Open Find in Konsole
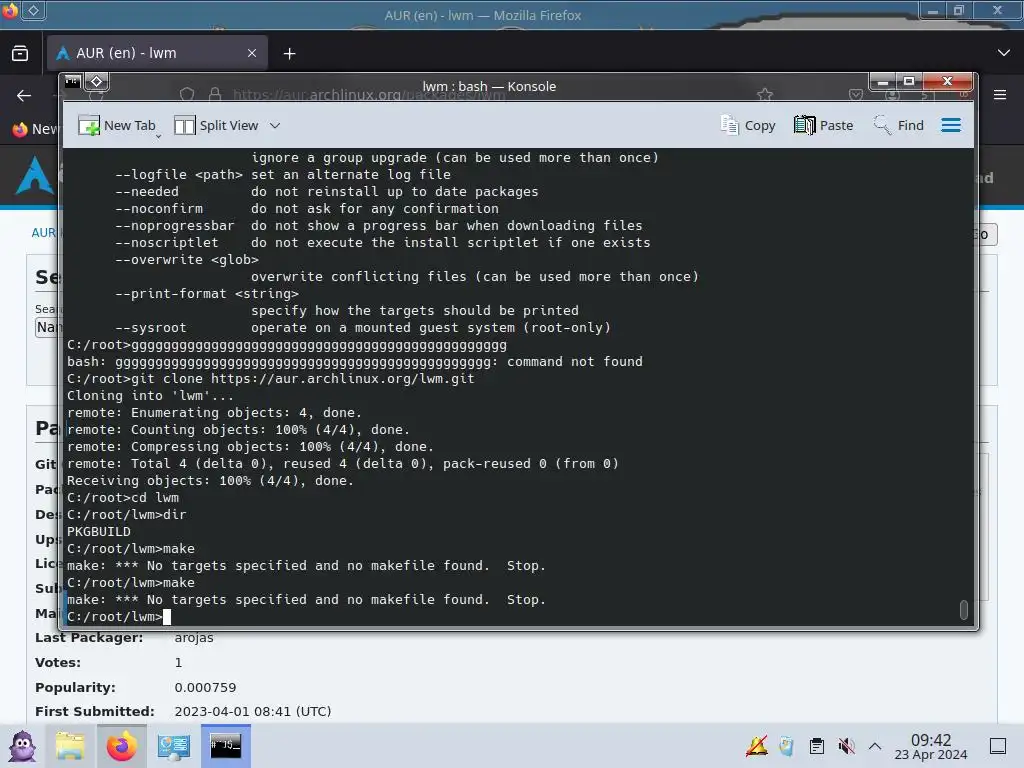The height and width of the screenshot is (768, 1024). point(899,125)
